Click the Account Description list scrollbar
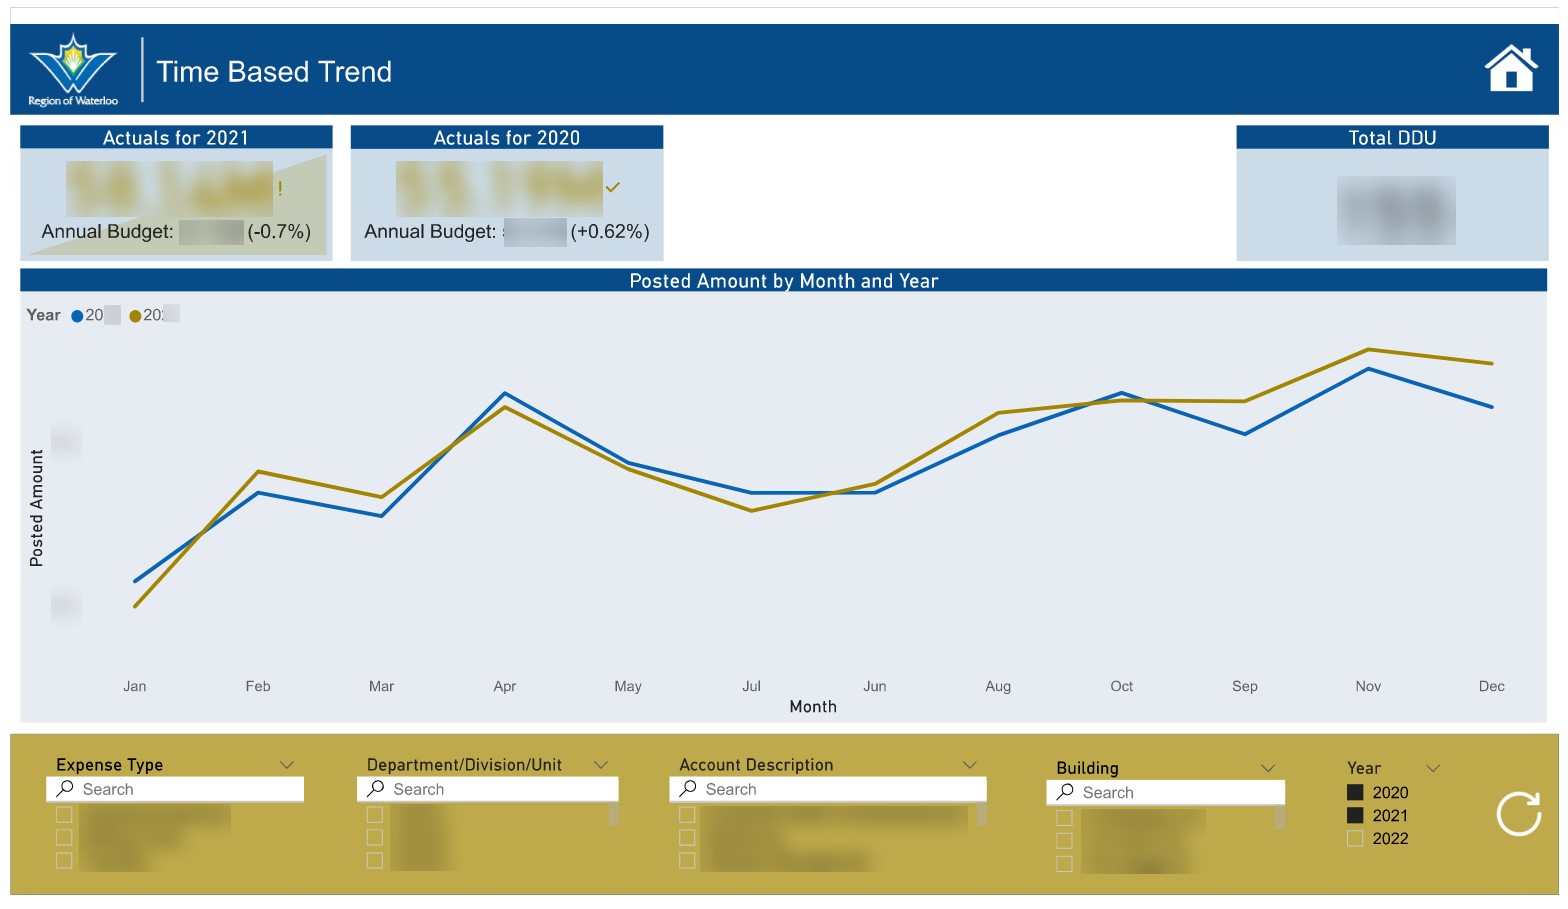 pos(982,814)
